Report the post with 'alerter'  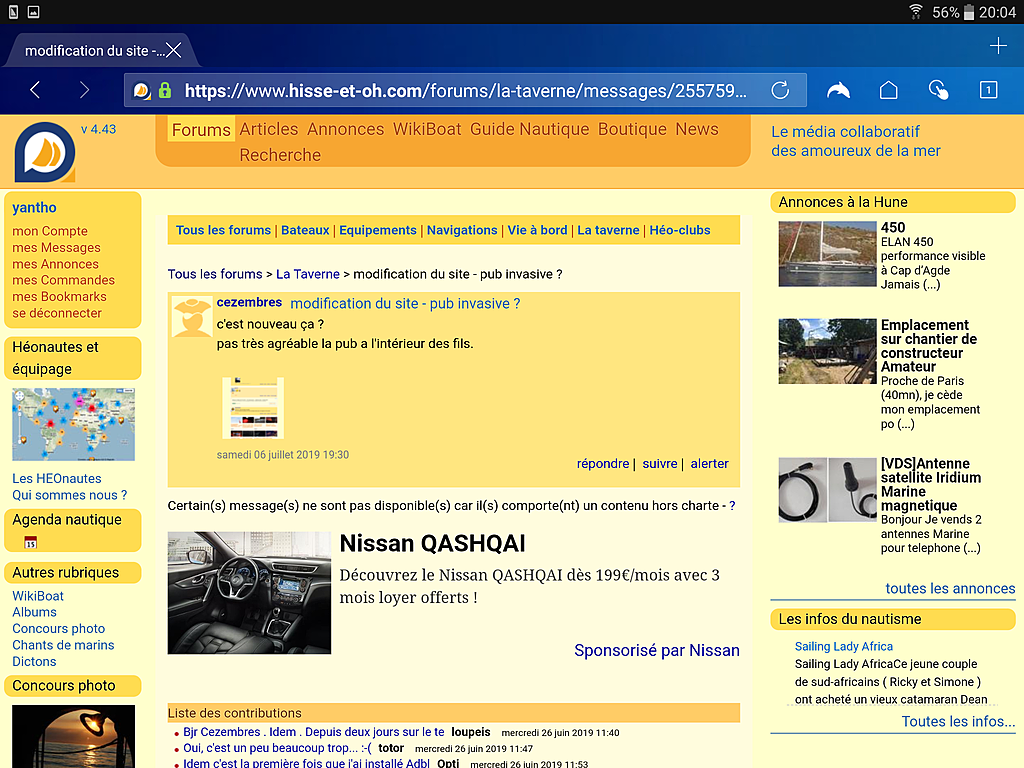pyautogui.click(x=709, y=464)
